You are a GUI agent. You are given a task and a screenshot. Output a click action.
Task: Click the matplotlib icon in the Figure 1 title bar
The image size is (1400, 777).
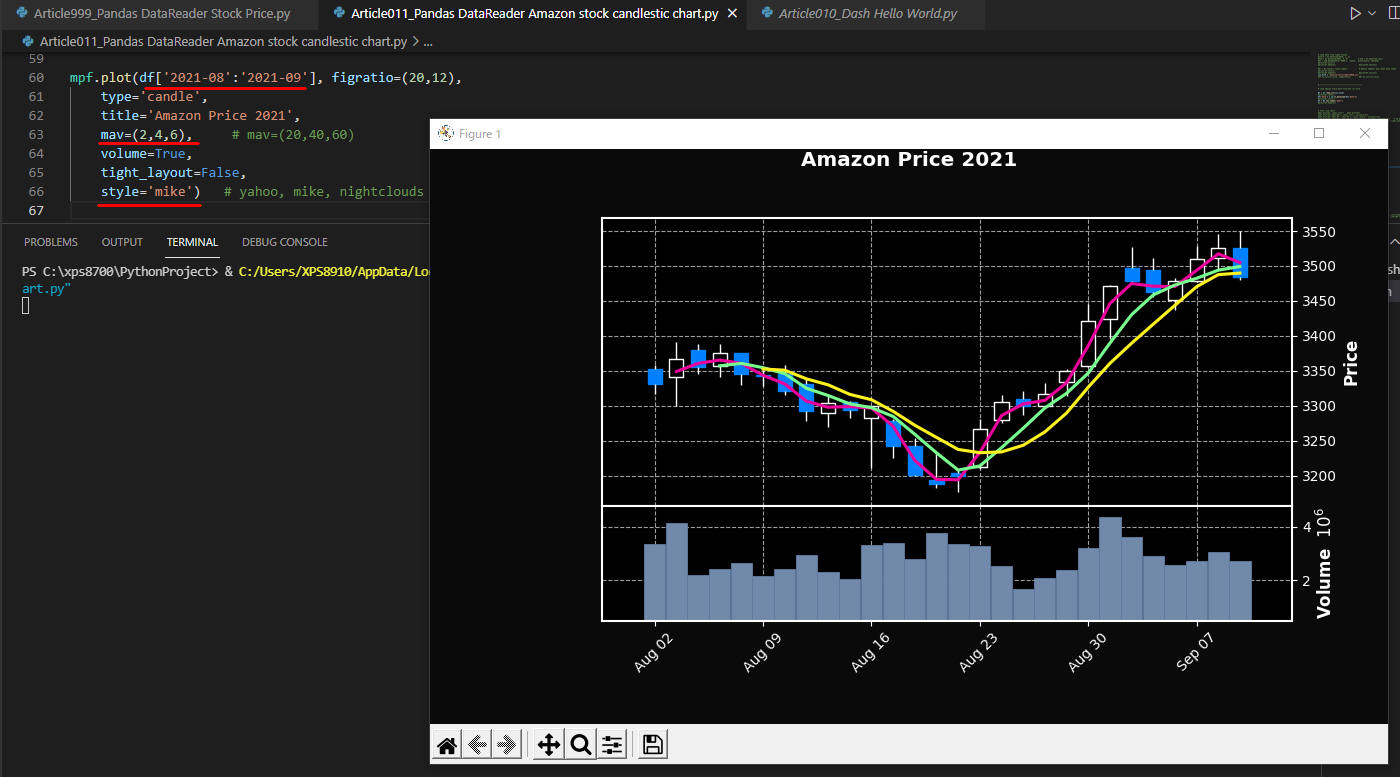pos(446,133)
